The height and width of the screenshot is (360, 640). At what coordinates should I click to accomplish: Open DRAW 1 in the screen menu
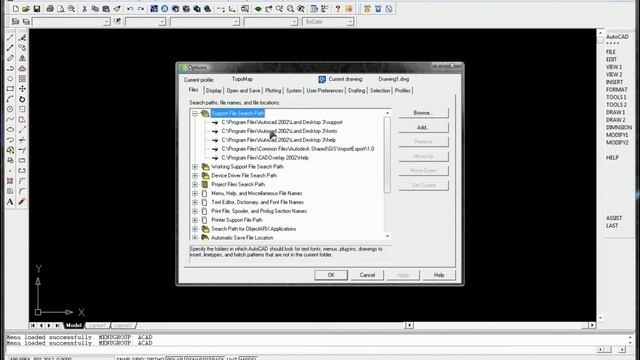coord(615,112)
